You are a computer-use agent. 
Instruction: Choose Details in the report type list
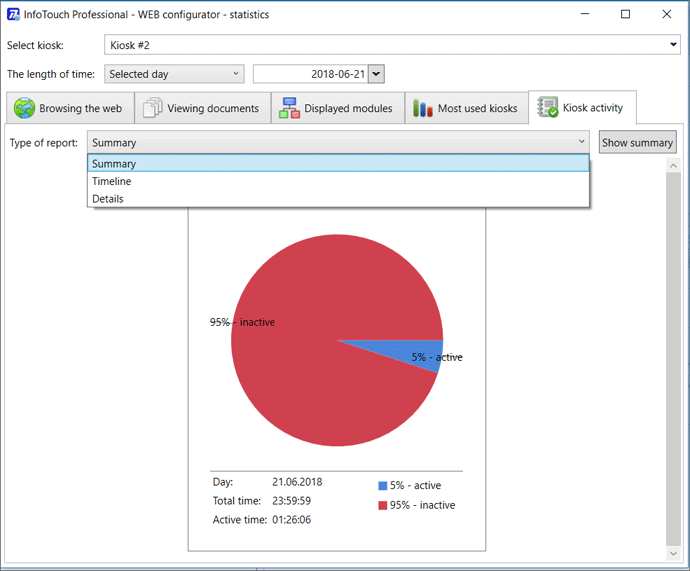tap(338, 199)
